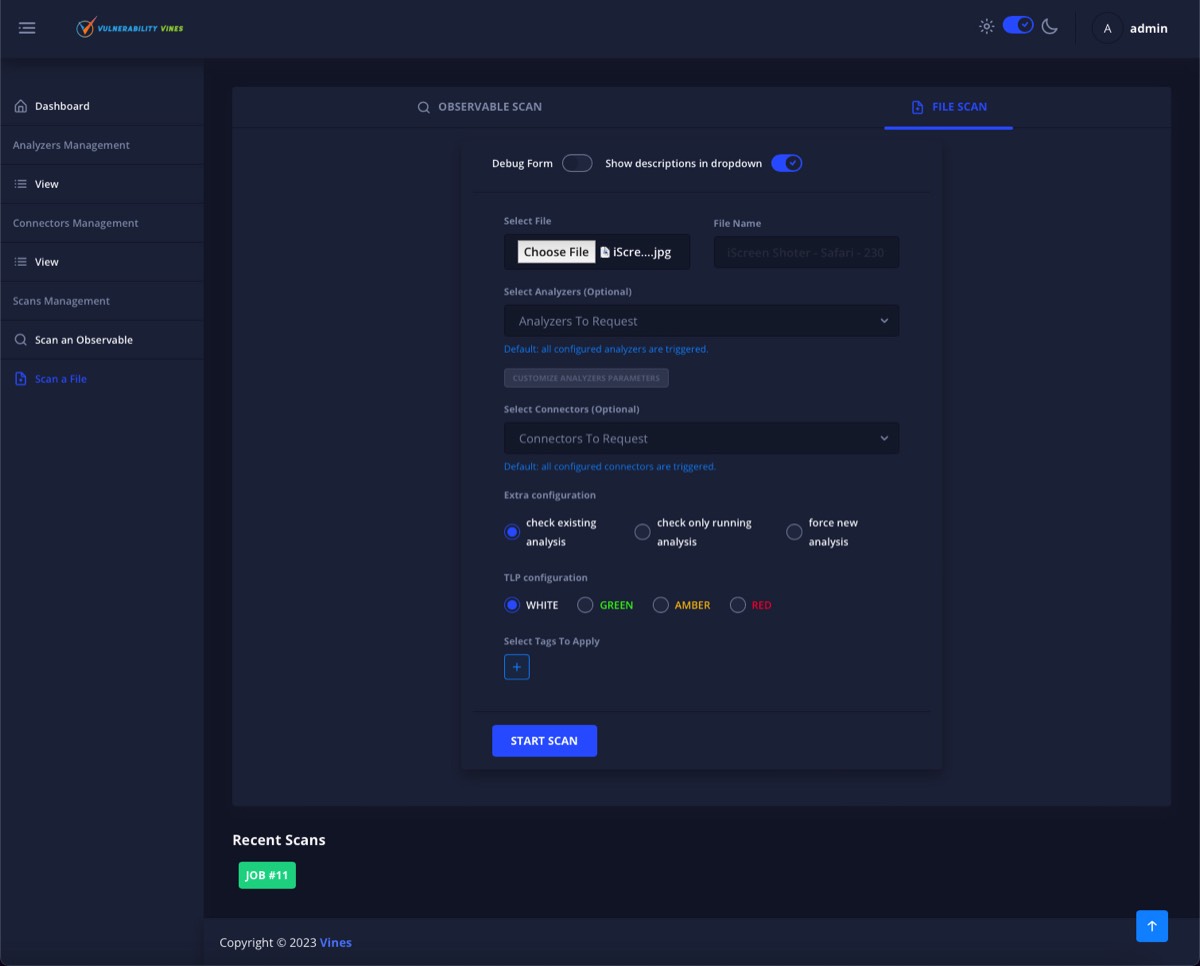The image size is (1200, 966).
Task: Click file icon next to Scan a File
Action: click(21, 379)
